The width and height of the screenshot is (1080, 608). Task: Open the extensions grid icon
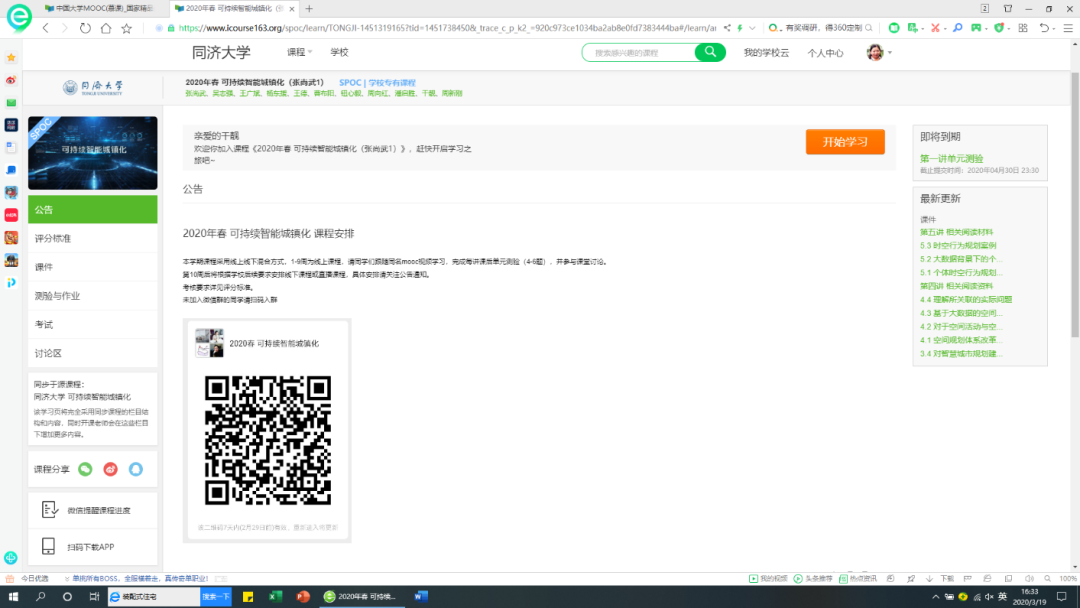1023,28
